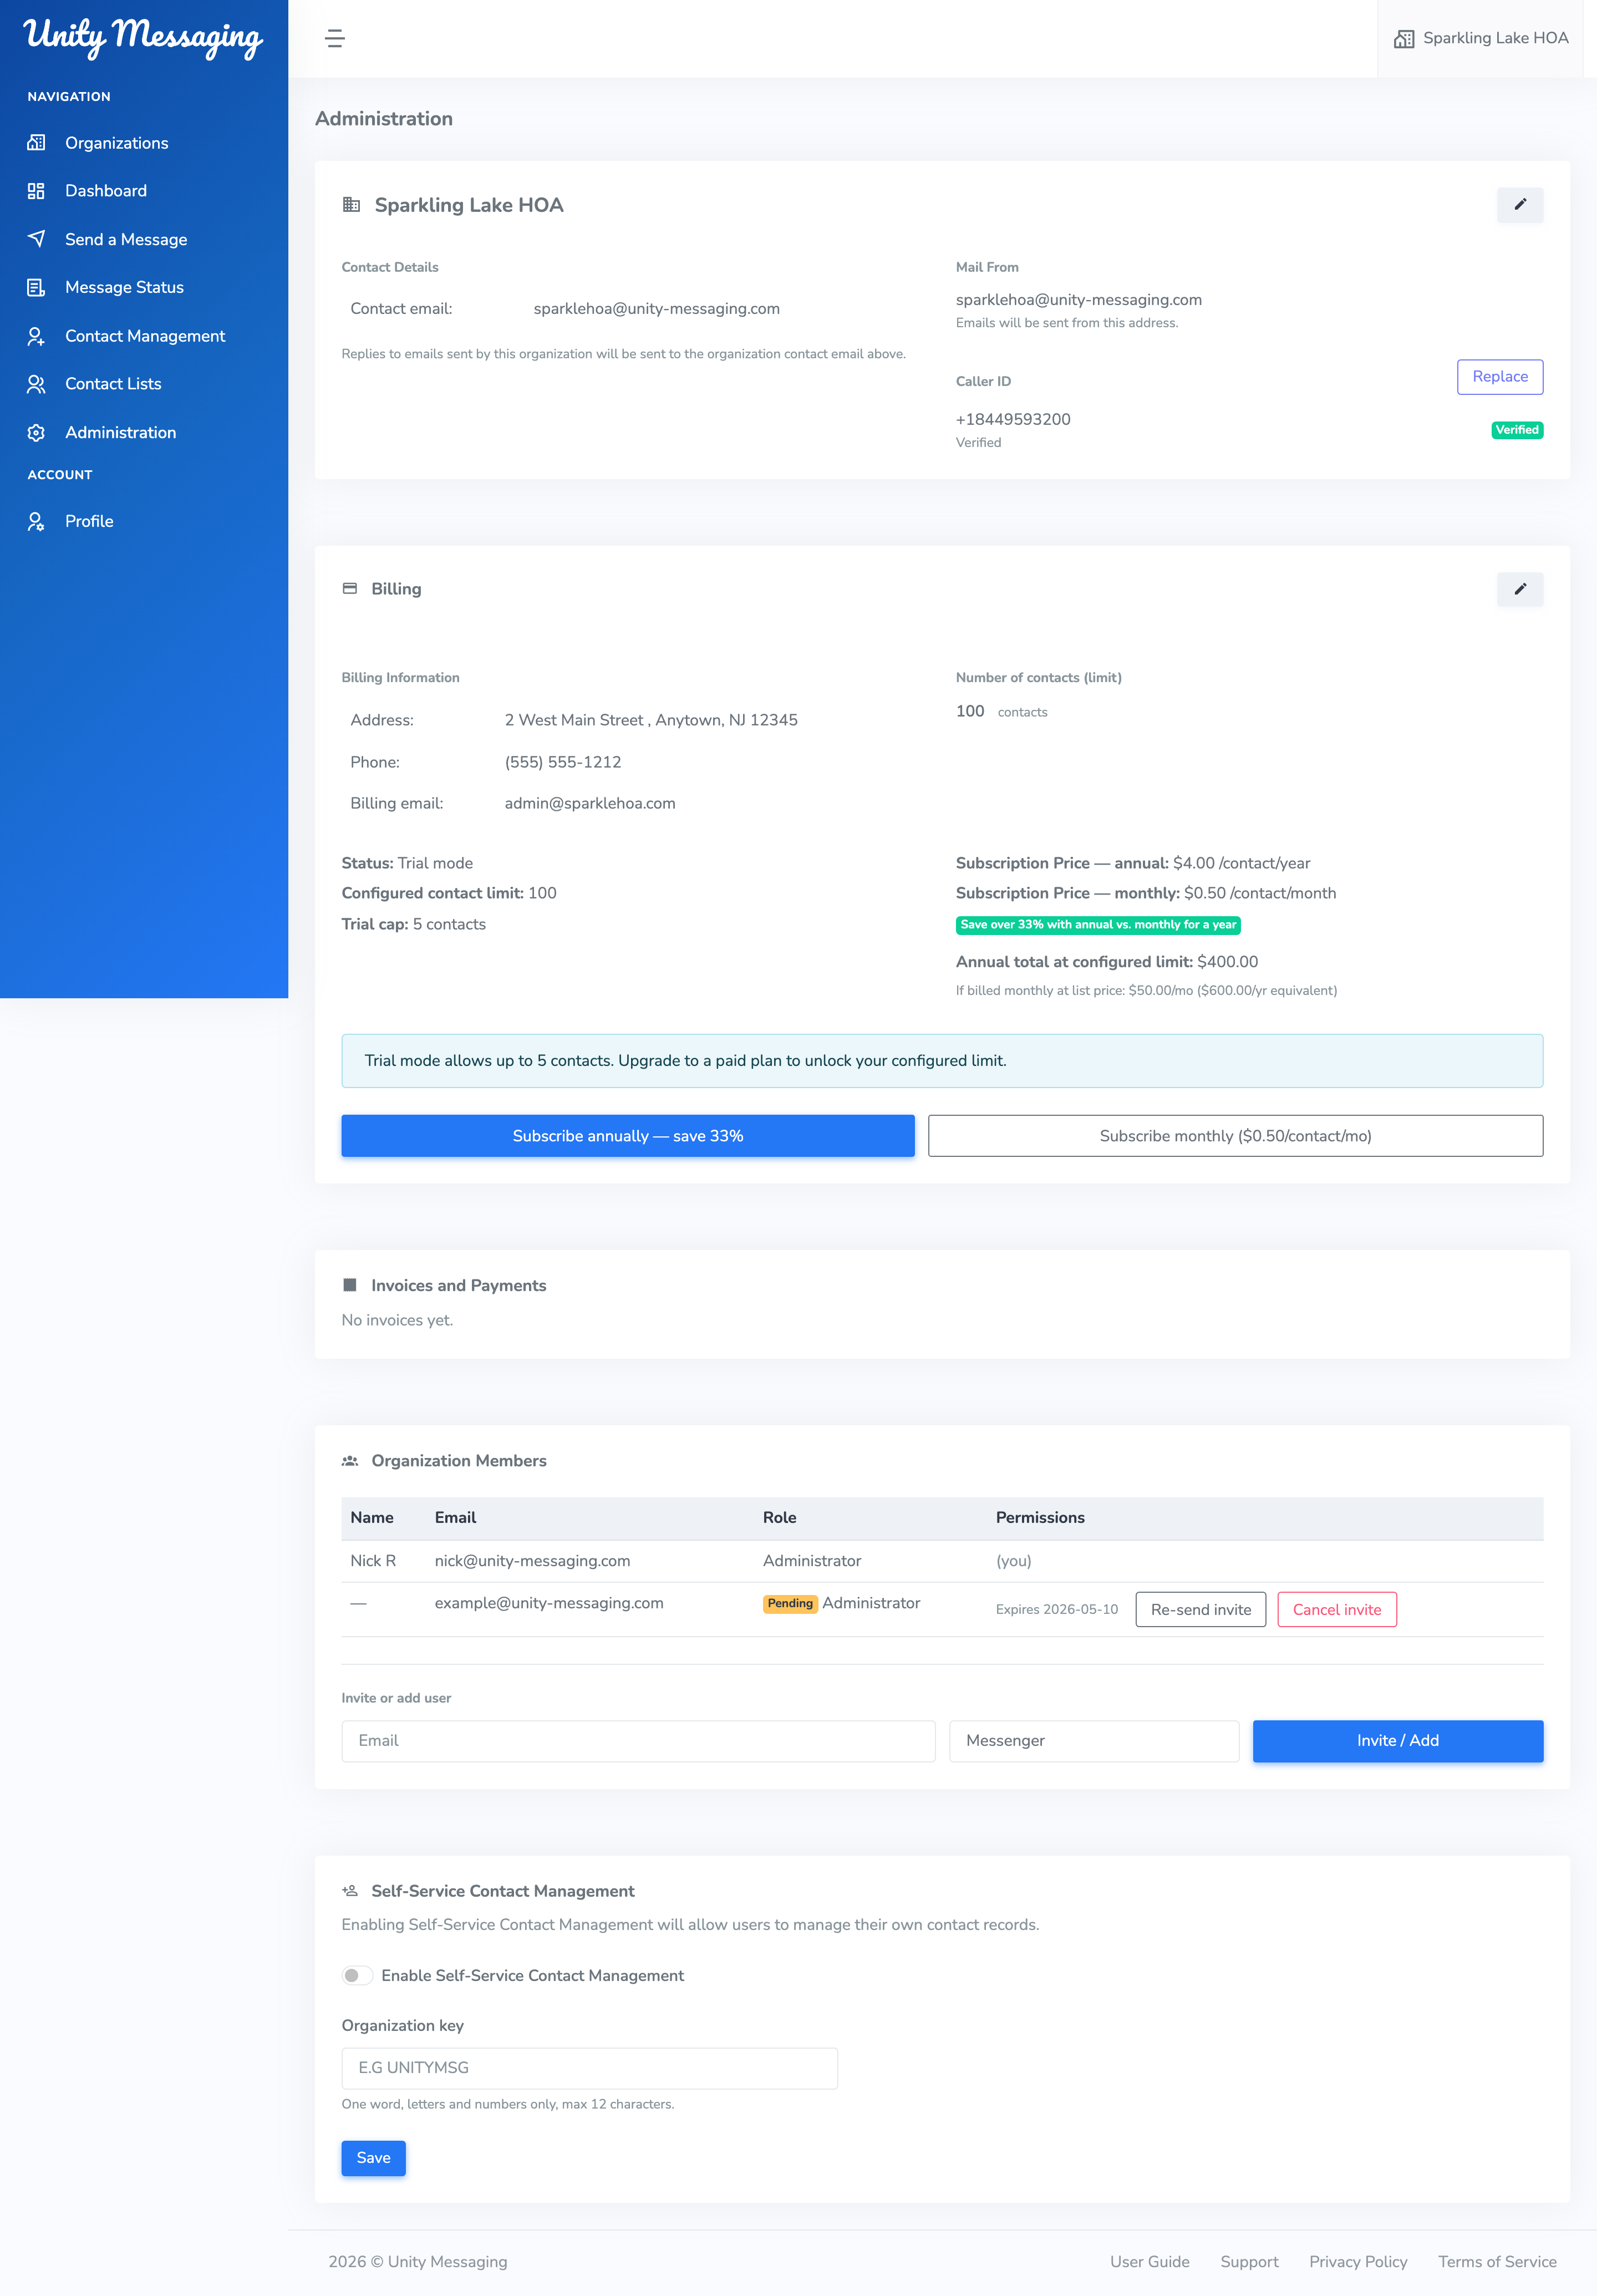Viewport: 1597px width, 2296px height.
Task: Save the self-service settings
Action: click(374, 2158)
